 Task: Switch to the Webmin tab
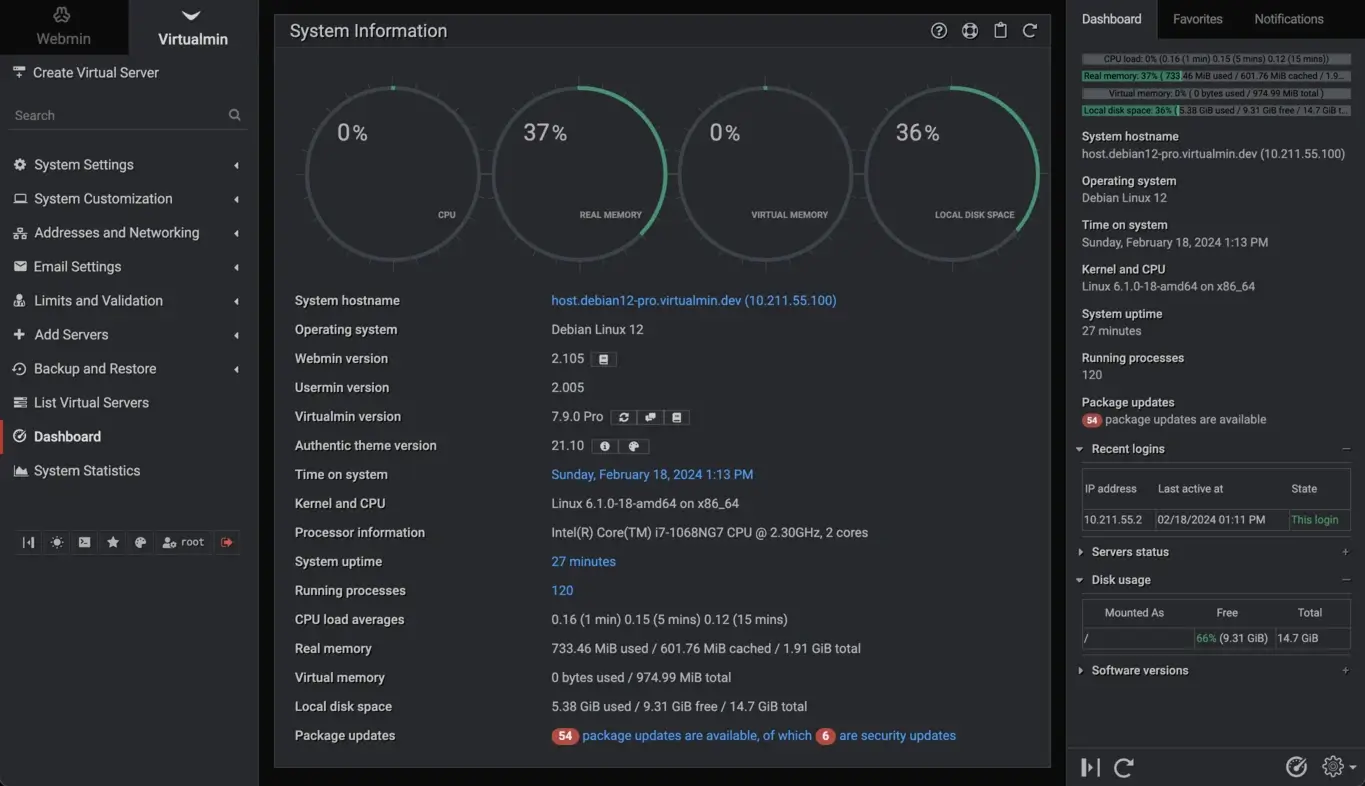point(63,27)
